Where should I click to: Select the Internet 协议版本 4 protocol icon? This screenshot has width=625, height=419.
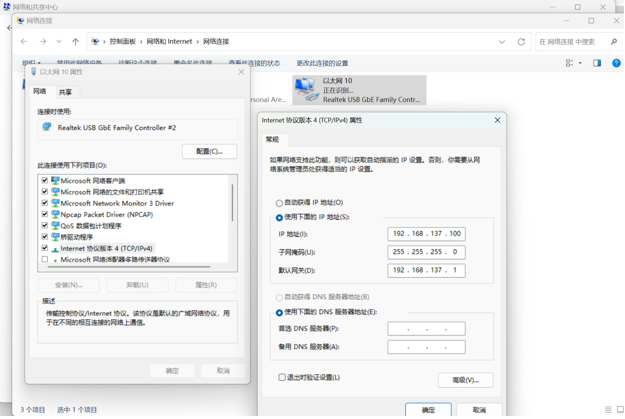tap(55, 249)
